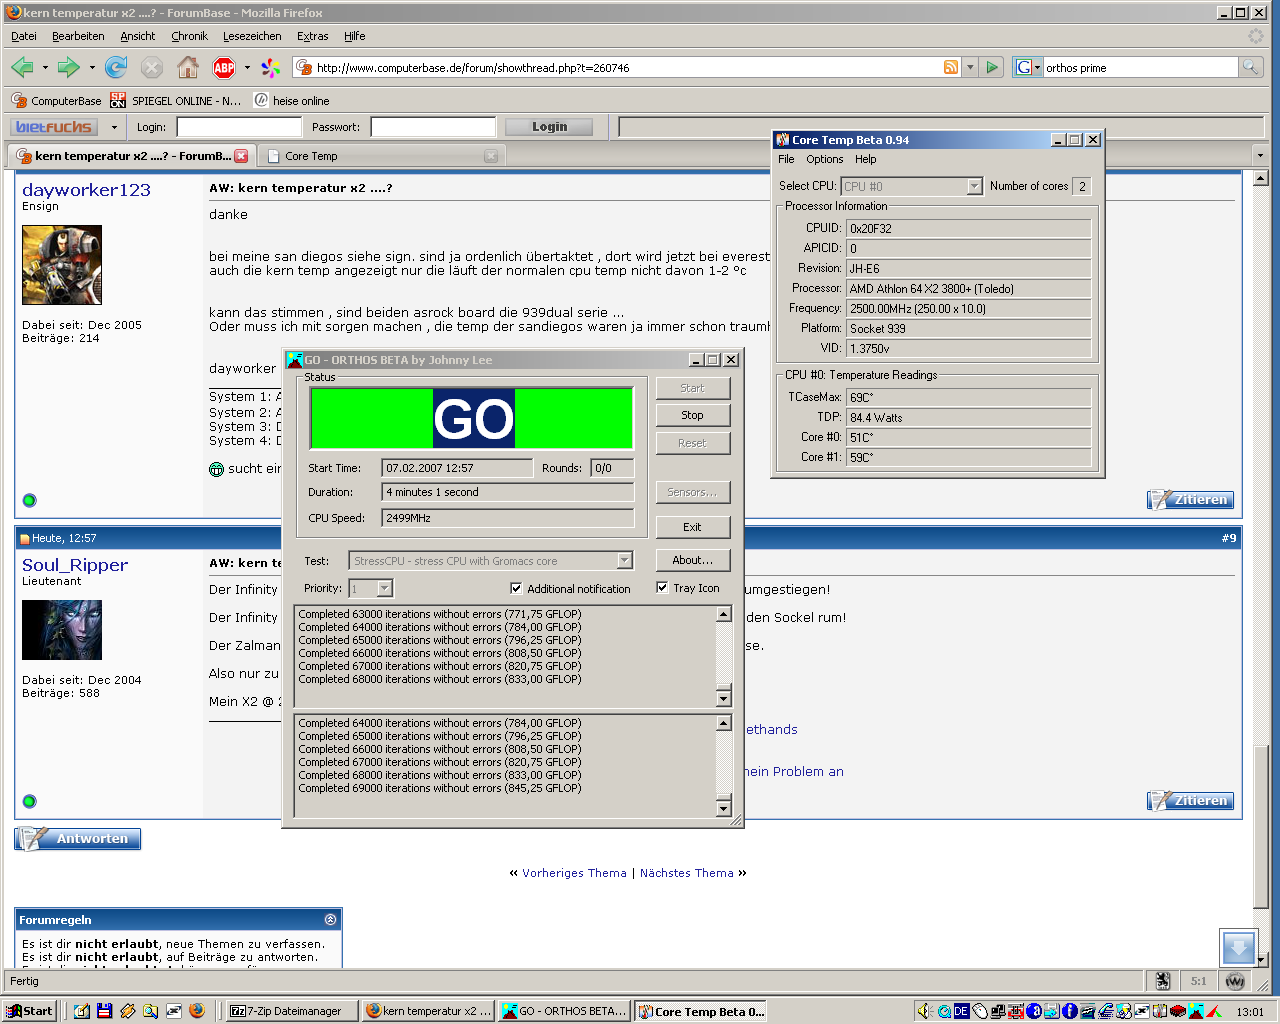Click the colorful pinwheel toolbar icon
1280x1024 pixels.
pos(270,67)
